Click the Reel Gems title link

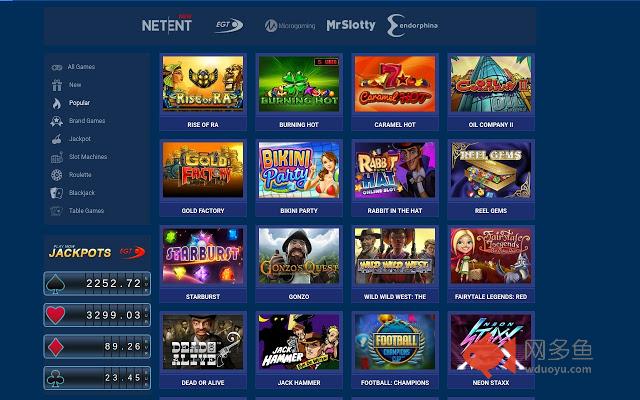tap(491, 211)
